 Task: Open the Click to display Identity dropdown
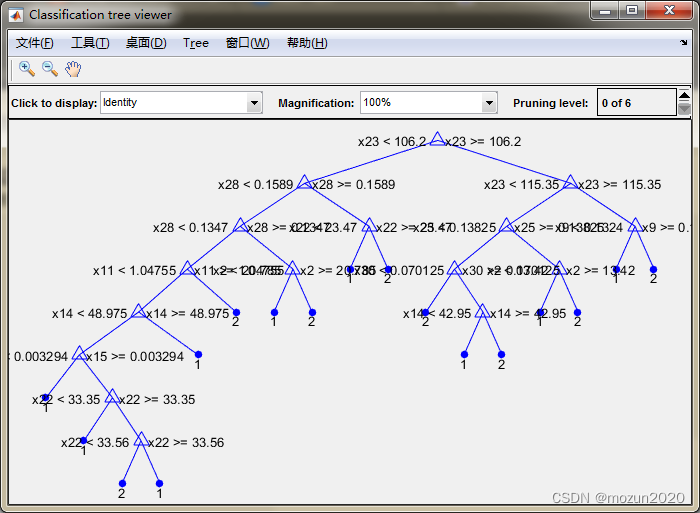pyautogui.click(x=182, y=103)
